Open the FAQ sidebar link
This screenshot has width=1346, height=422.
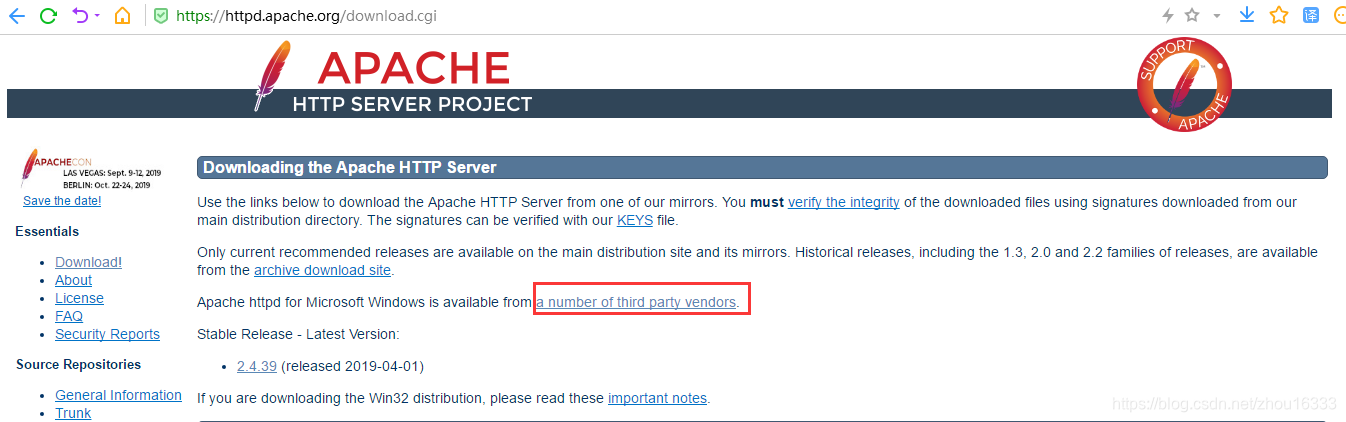pyautogui.click(x=69, y=316)
